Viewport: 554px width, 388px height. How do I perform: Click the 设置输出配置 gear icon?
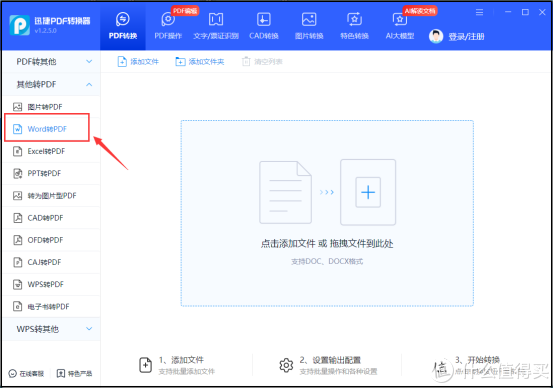point(286,365)
